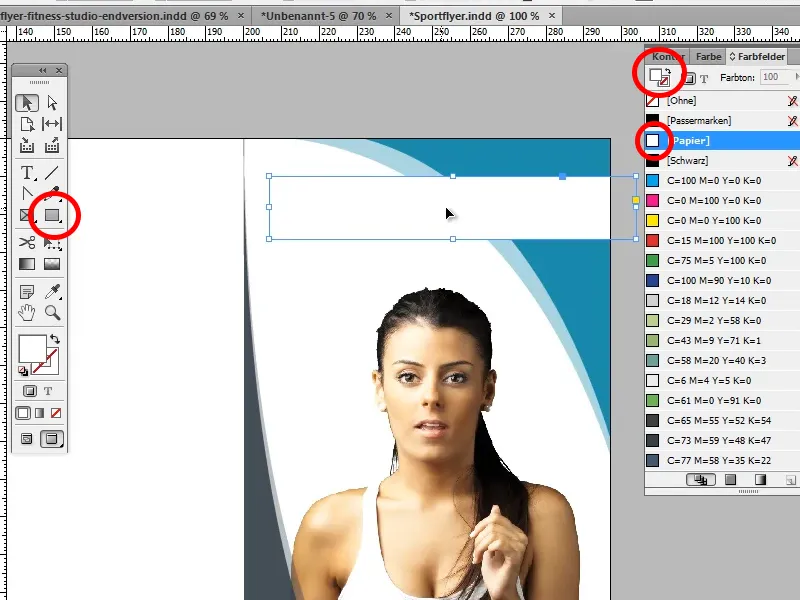Viewport: 800px width, 600px height.
Task: Show gradient swatches only button
Action: (x=760, y=480)
